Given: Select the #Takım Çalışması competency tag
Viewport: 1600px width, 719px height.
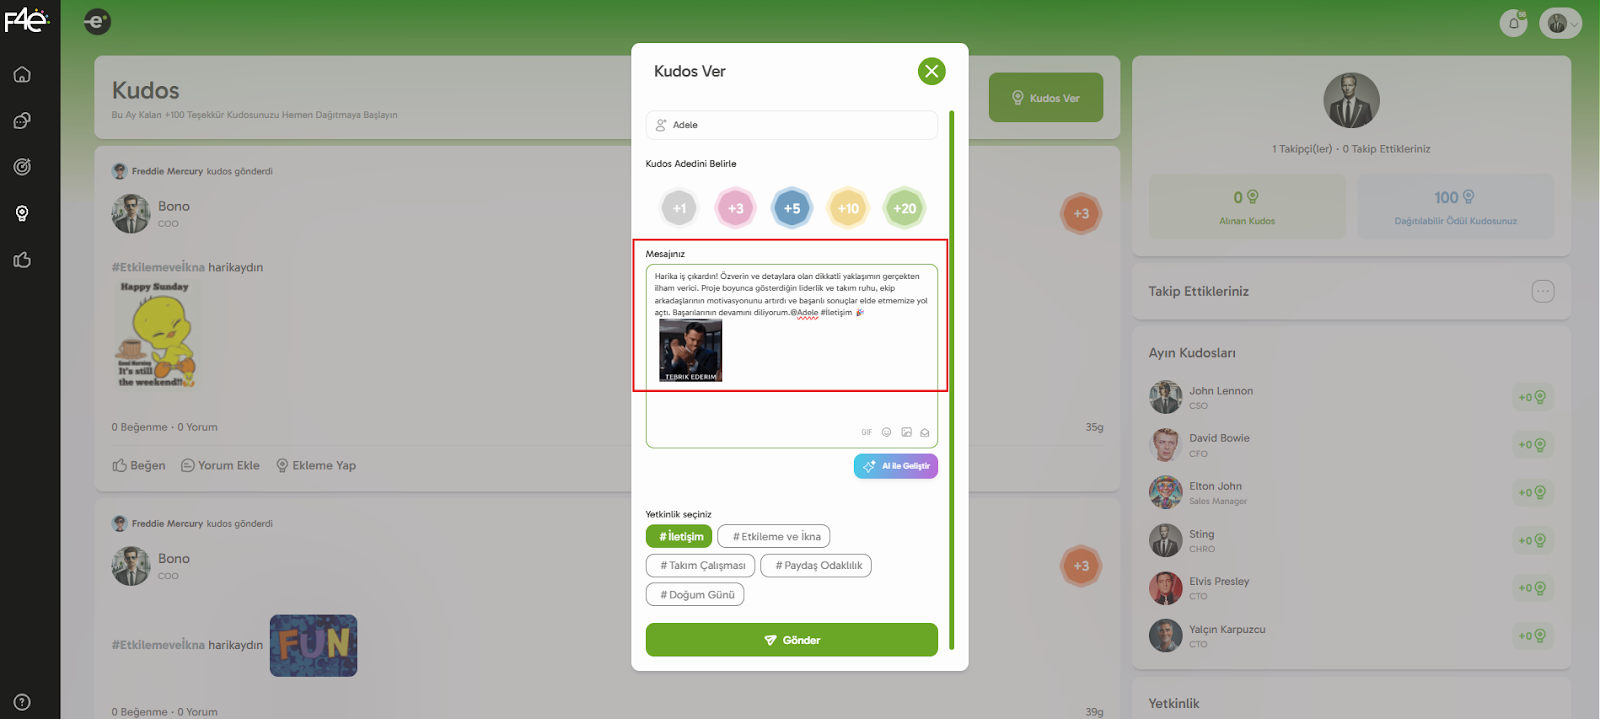Looking at the screenshot, I should (700, 565).
